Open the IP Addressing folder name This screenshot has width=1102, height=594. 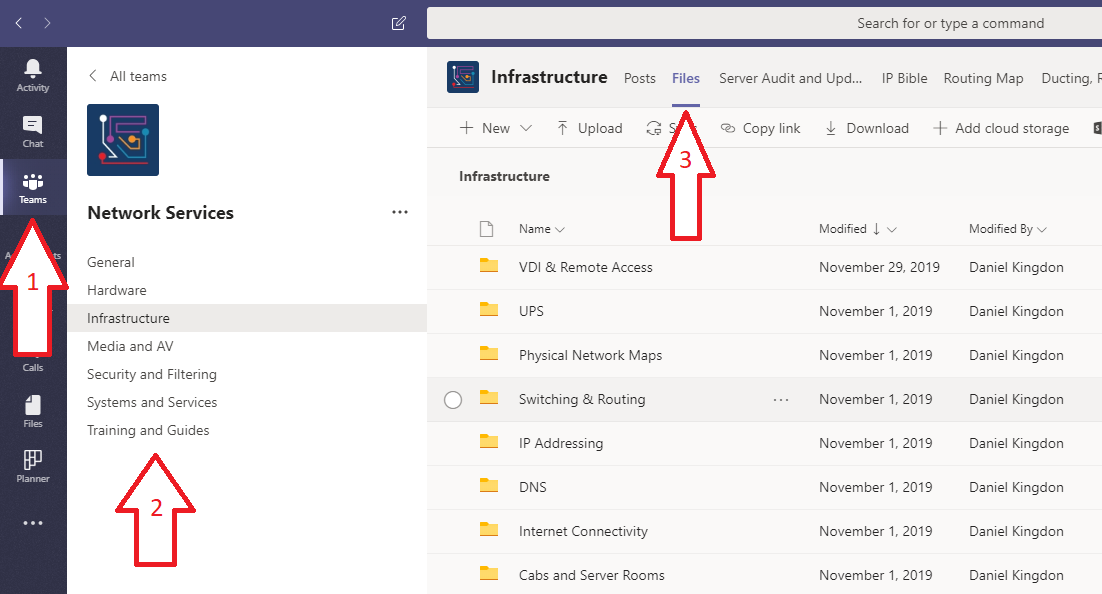(561, 444)
